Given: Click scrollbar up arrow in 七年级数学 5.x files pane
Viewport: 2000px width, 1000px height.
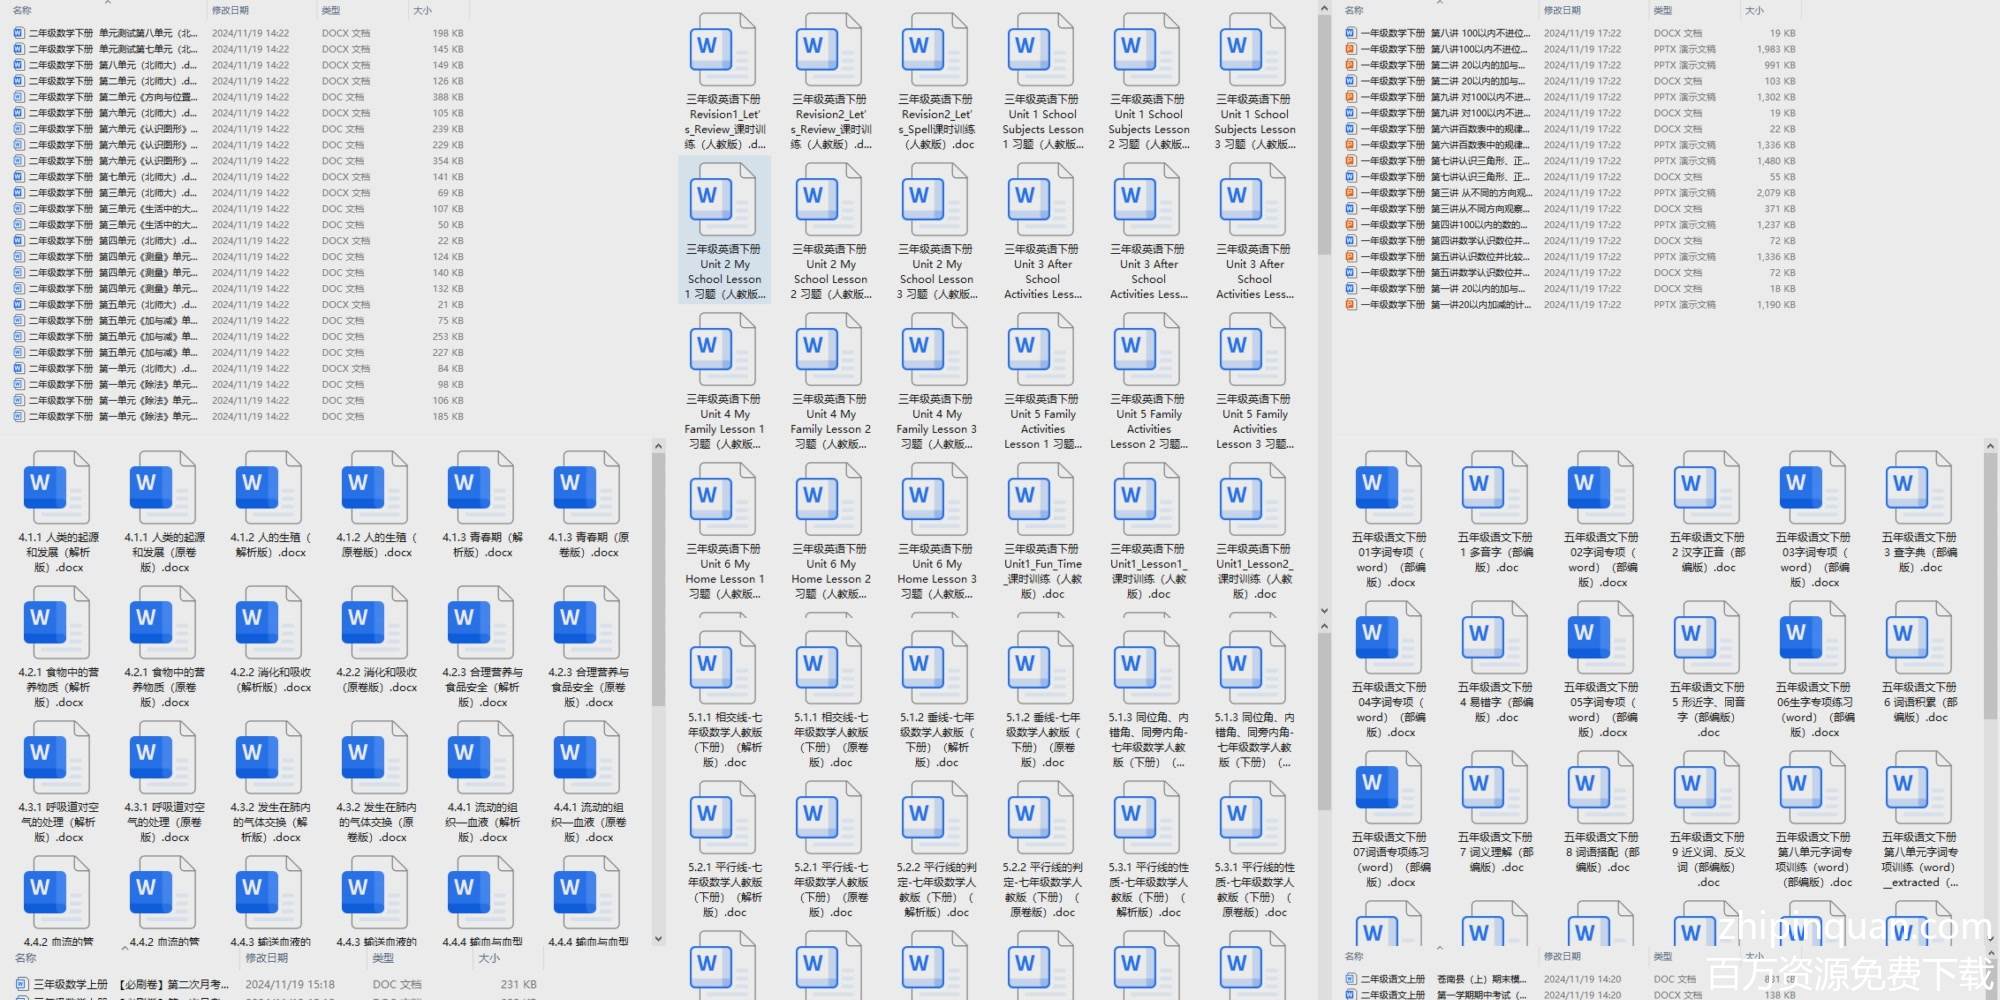Looking at the screenshot, I should coord(1324,627).
